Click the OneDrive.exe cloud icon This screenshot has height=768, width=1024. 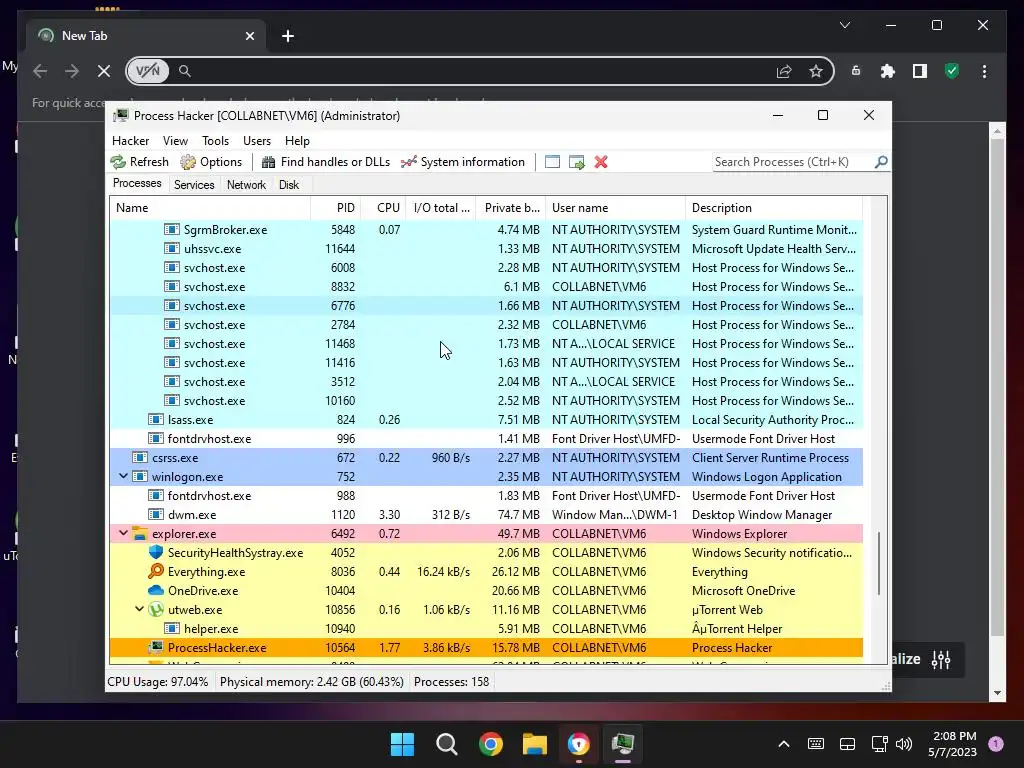(x=155, y=590)
